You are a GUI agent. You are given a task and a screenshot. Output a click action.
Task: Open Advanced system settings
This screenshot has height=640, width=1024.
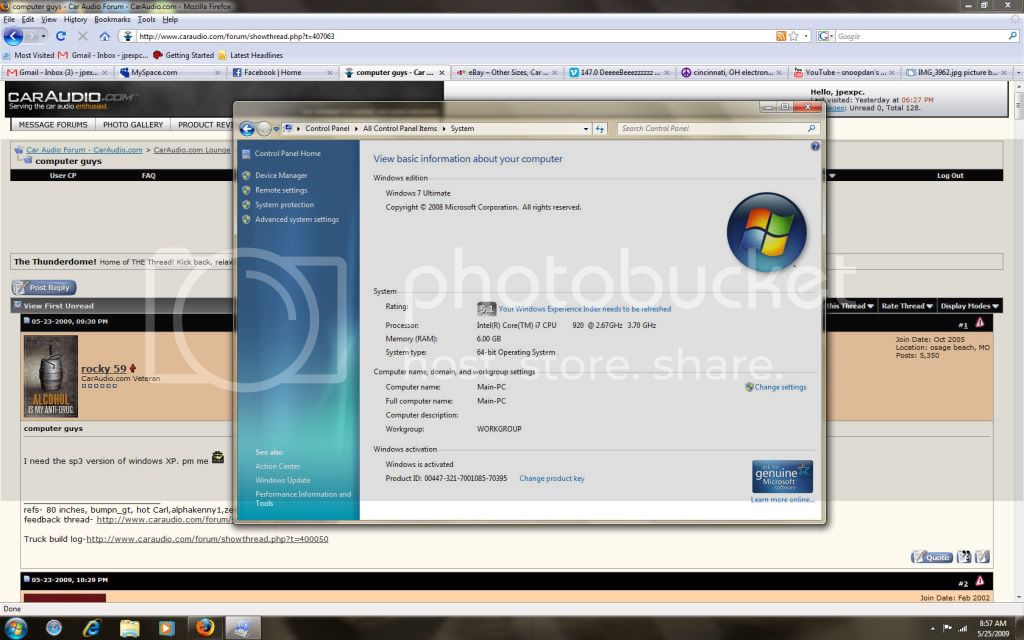[x=296, y=219]
